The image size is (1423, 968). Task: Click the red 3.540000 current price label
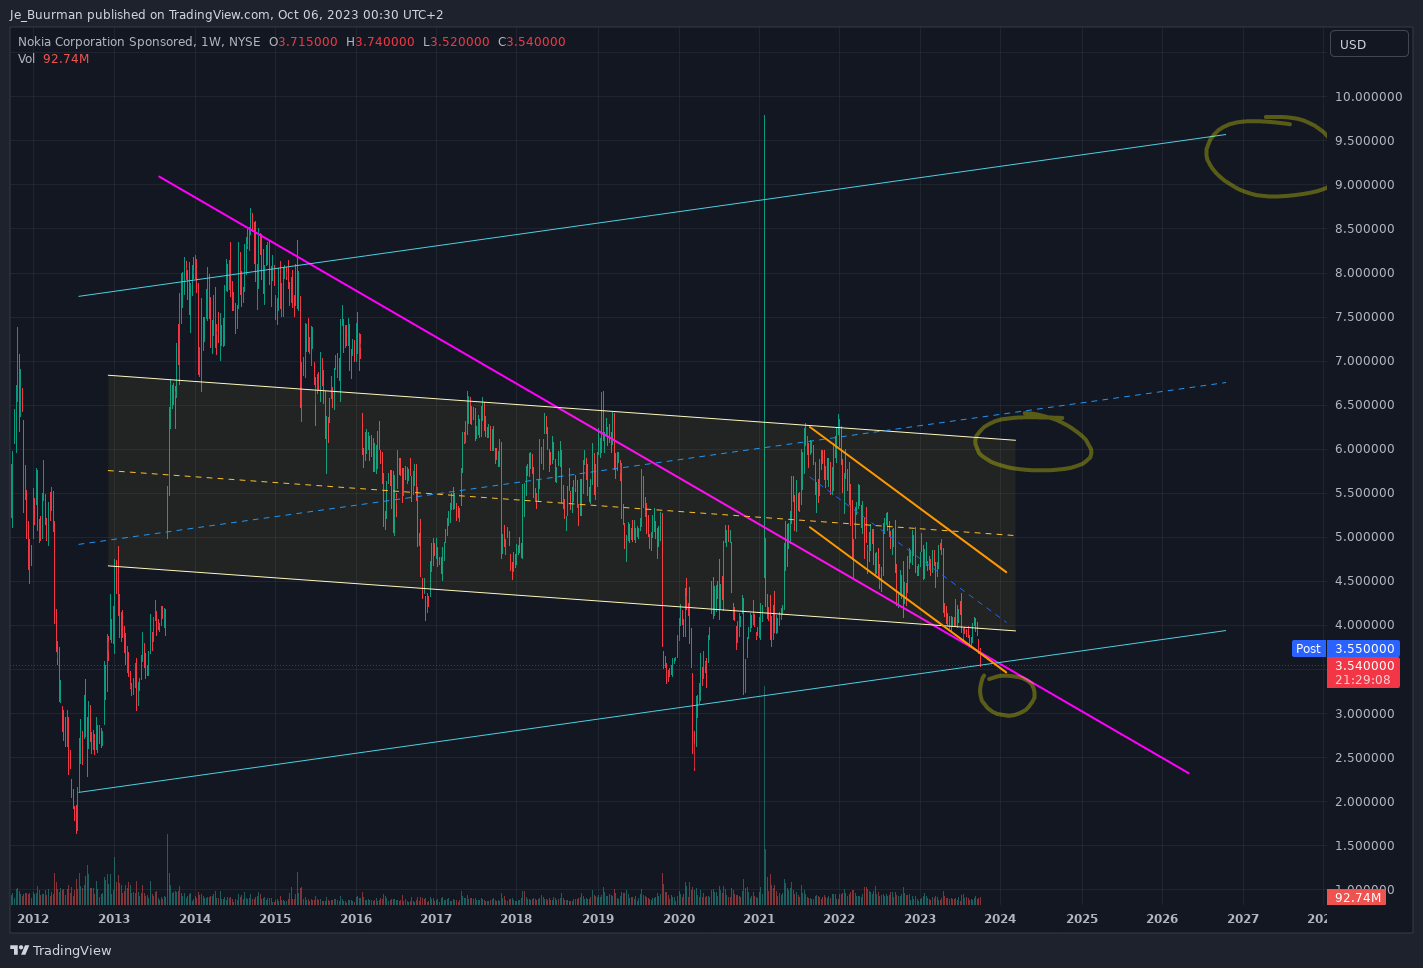[x=1363, y=665]
